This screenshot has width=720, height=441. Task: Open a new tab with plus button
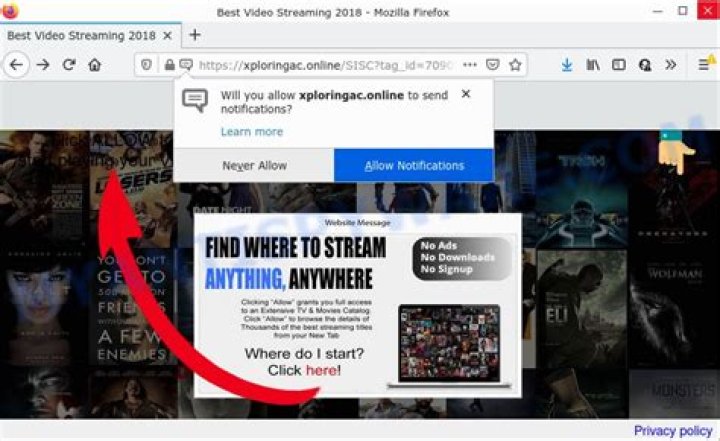[x=195, y=35]
